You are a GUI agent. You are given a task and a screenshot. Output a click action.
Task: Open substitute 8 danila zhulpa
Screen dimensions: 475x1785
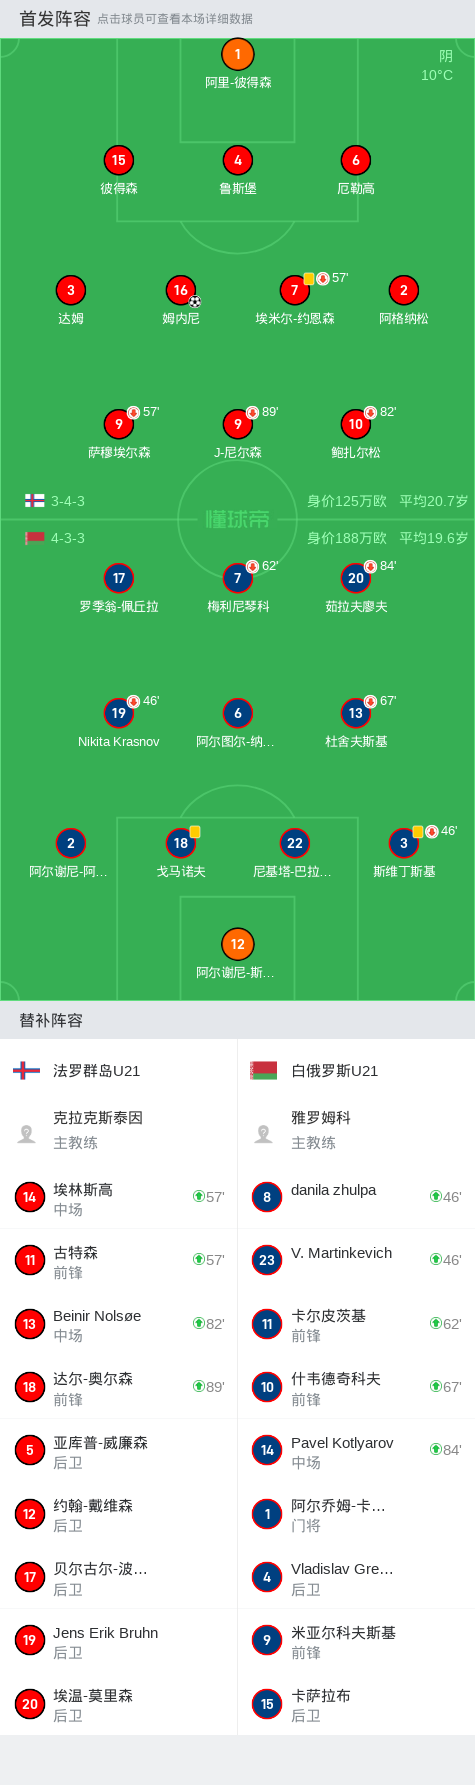(356, 1197)
